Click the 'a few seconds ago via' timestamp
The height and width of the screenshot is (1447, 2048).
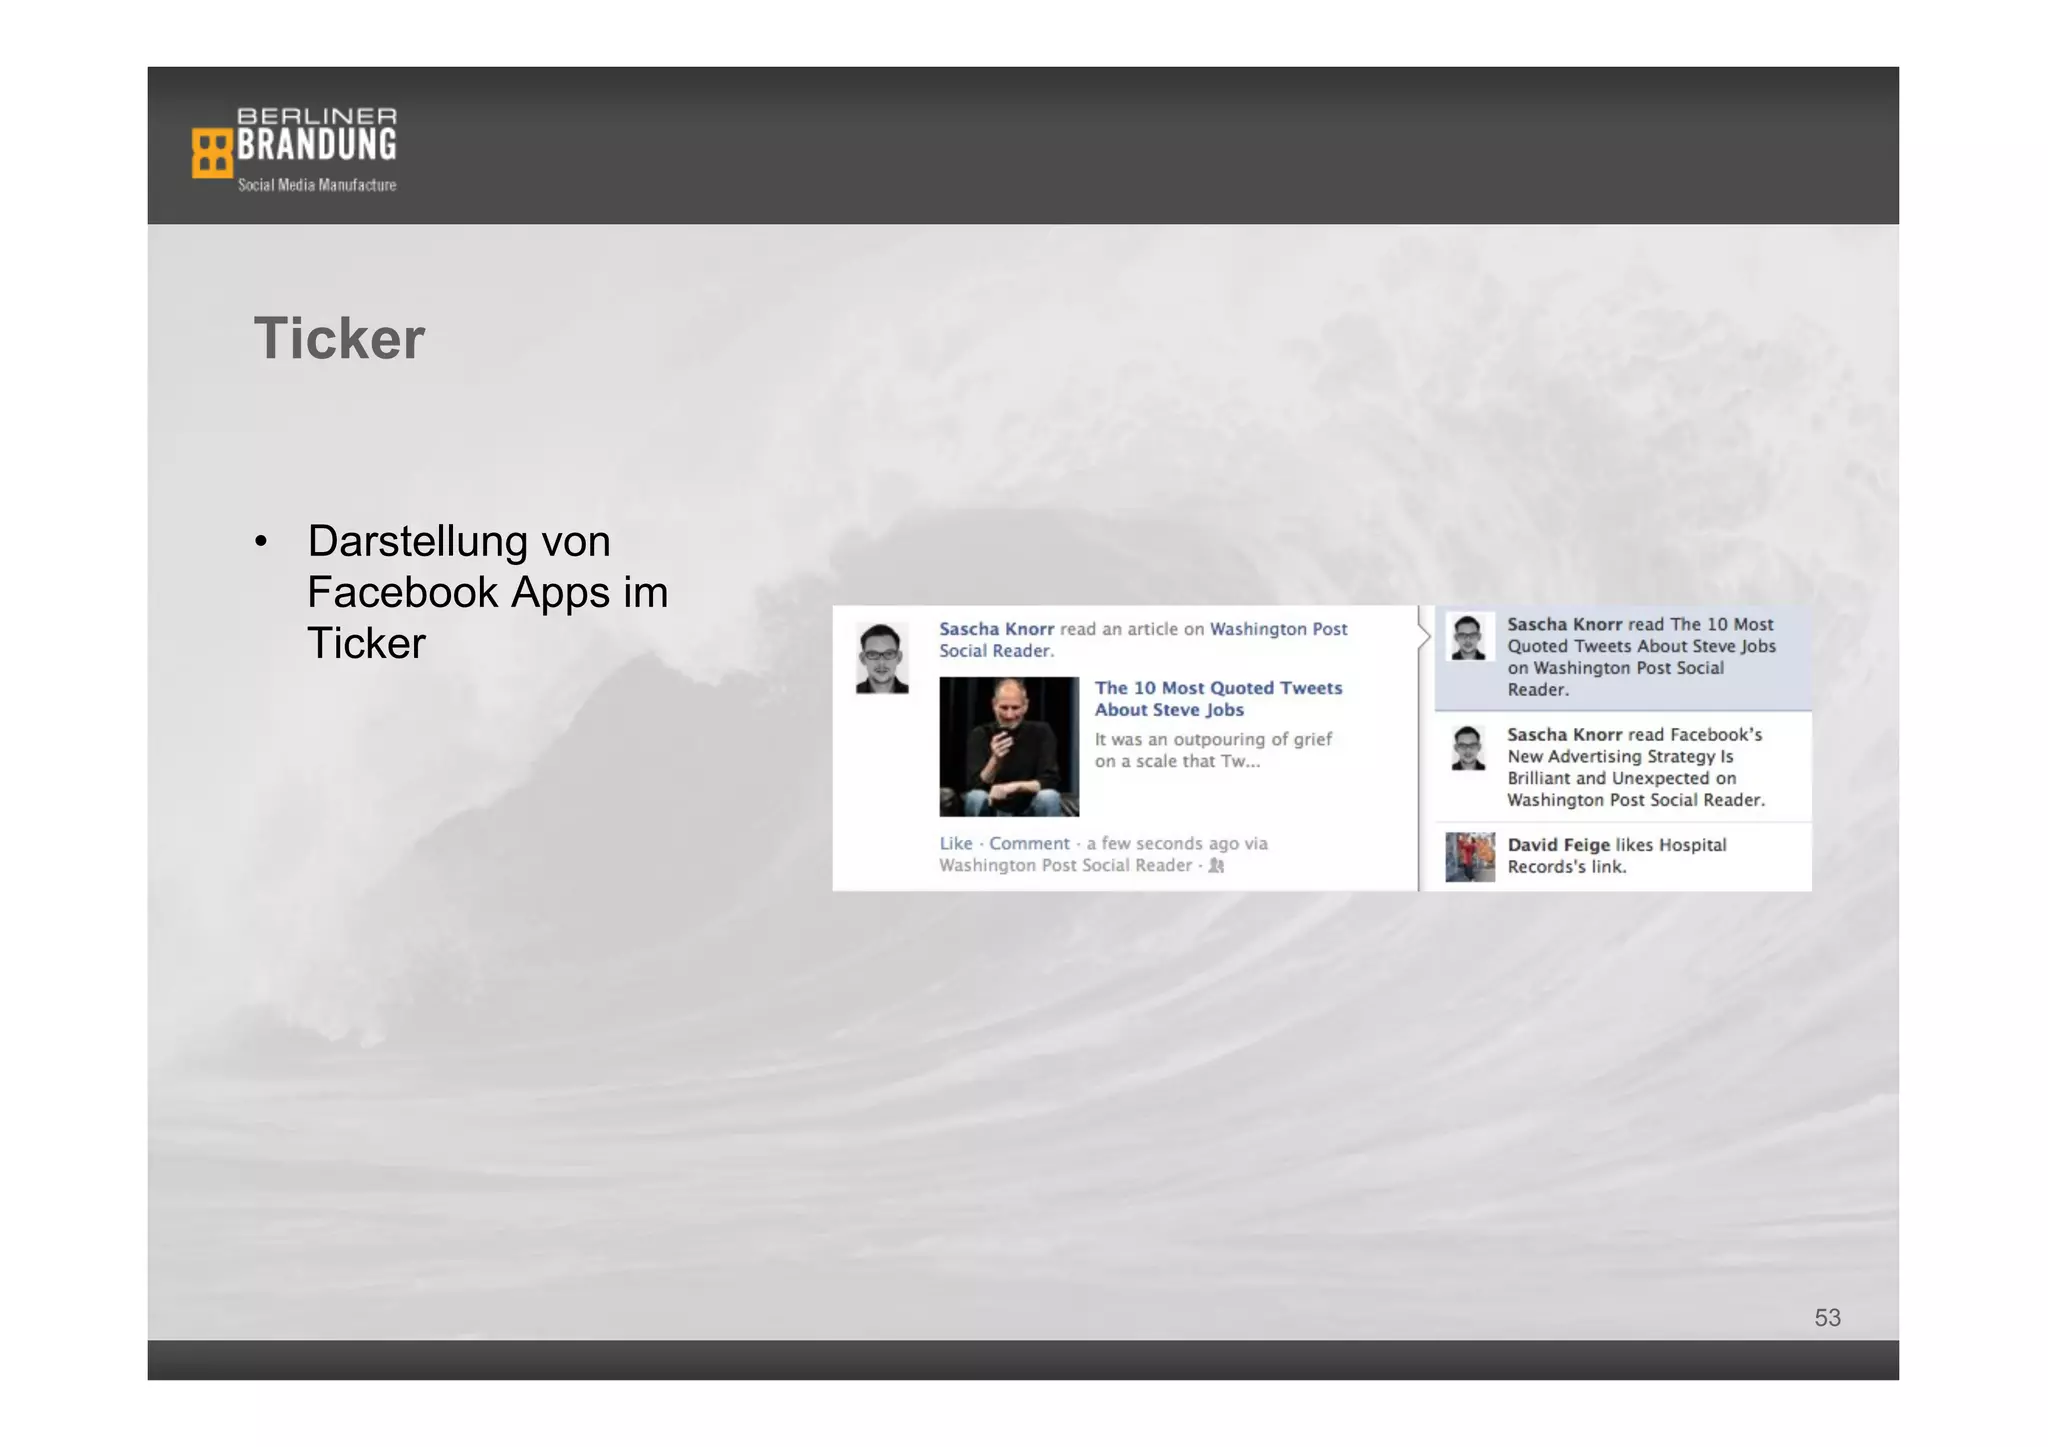point(1177,843)
